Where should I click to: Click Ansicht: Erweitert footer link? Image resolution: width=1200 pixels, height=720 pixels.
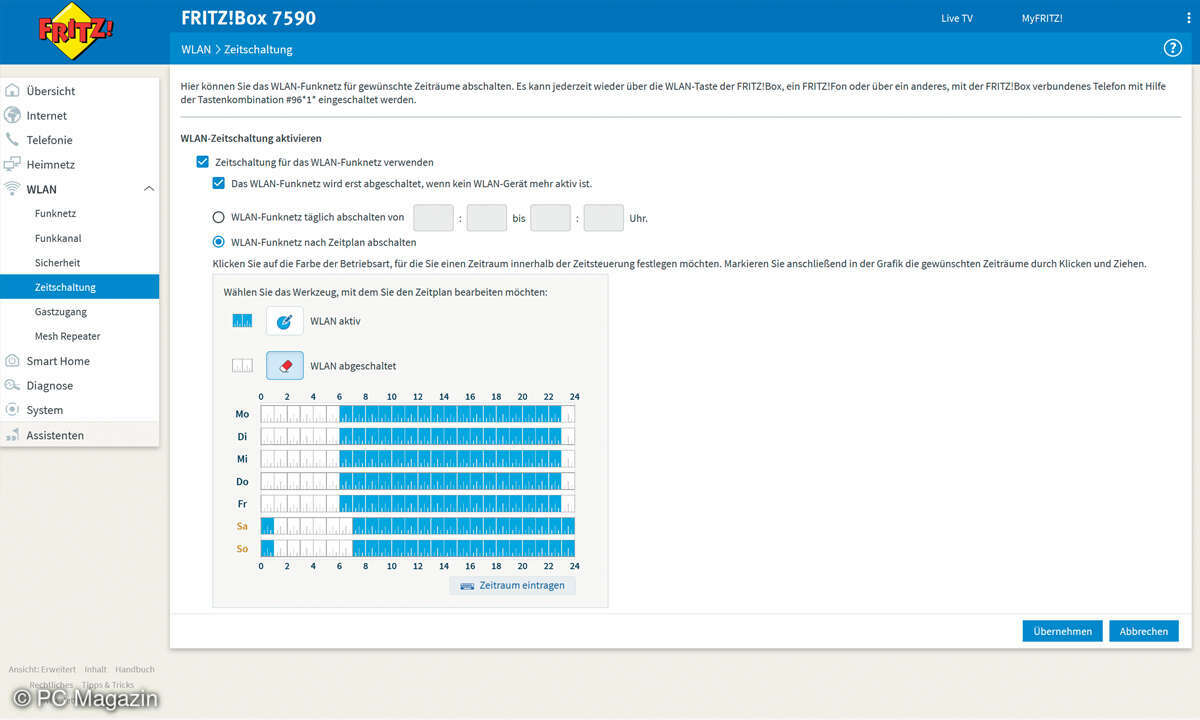[42, 669]
